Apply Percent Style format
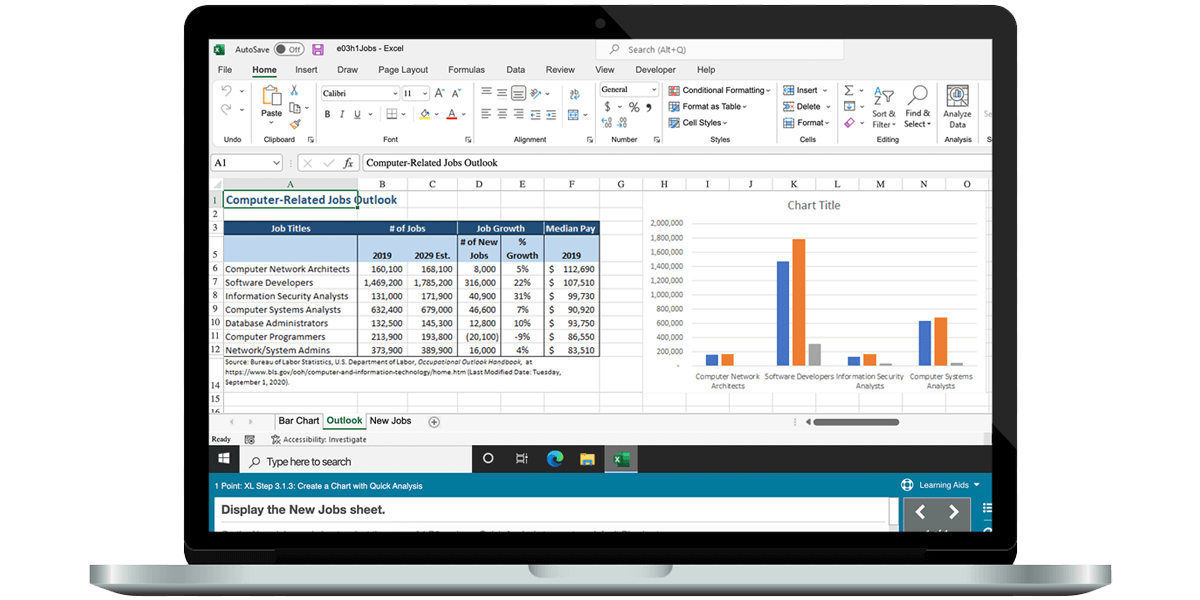This screenshot has width=1200, height=600. [633, 107]
